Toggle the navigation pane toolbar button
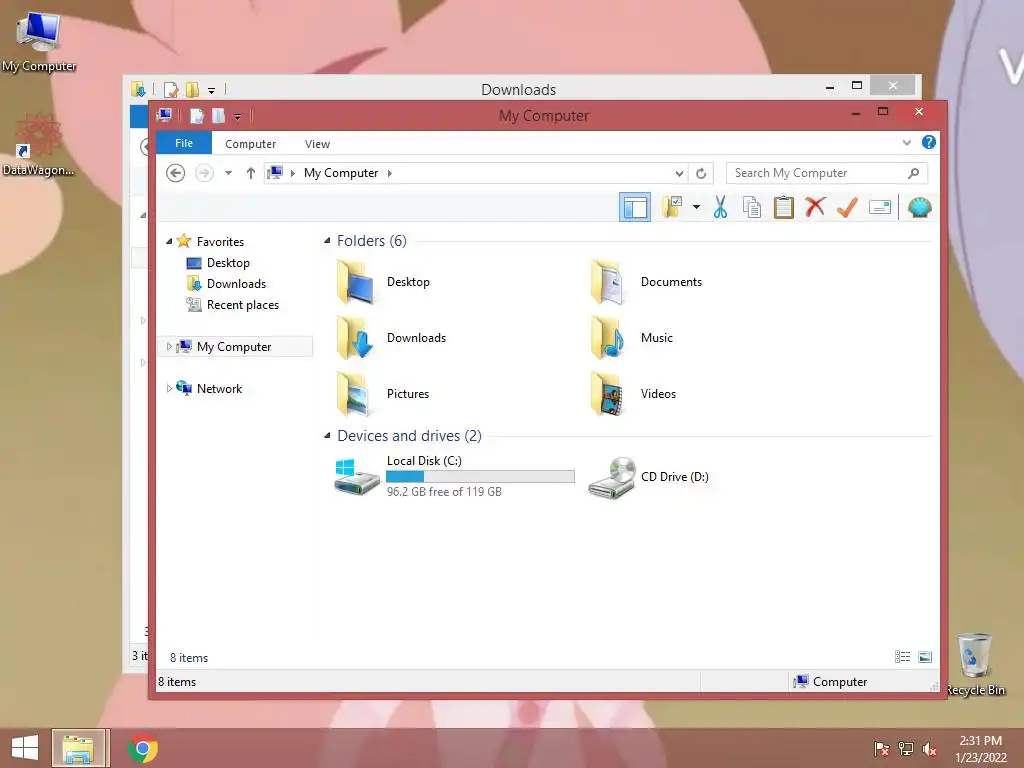The image size is (1024, 768). point(635,208)
